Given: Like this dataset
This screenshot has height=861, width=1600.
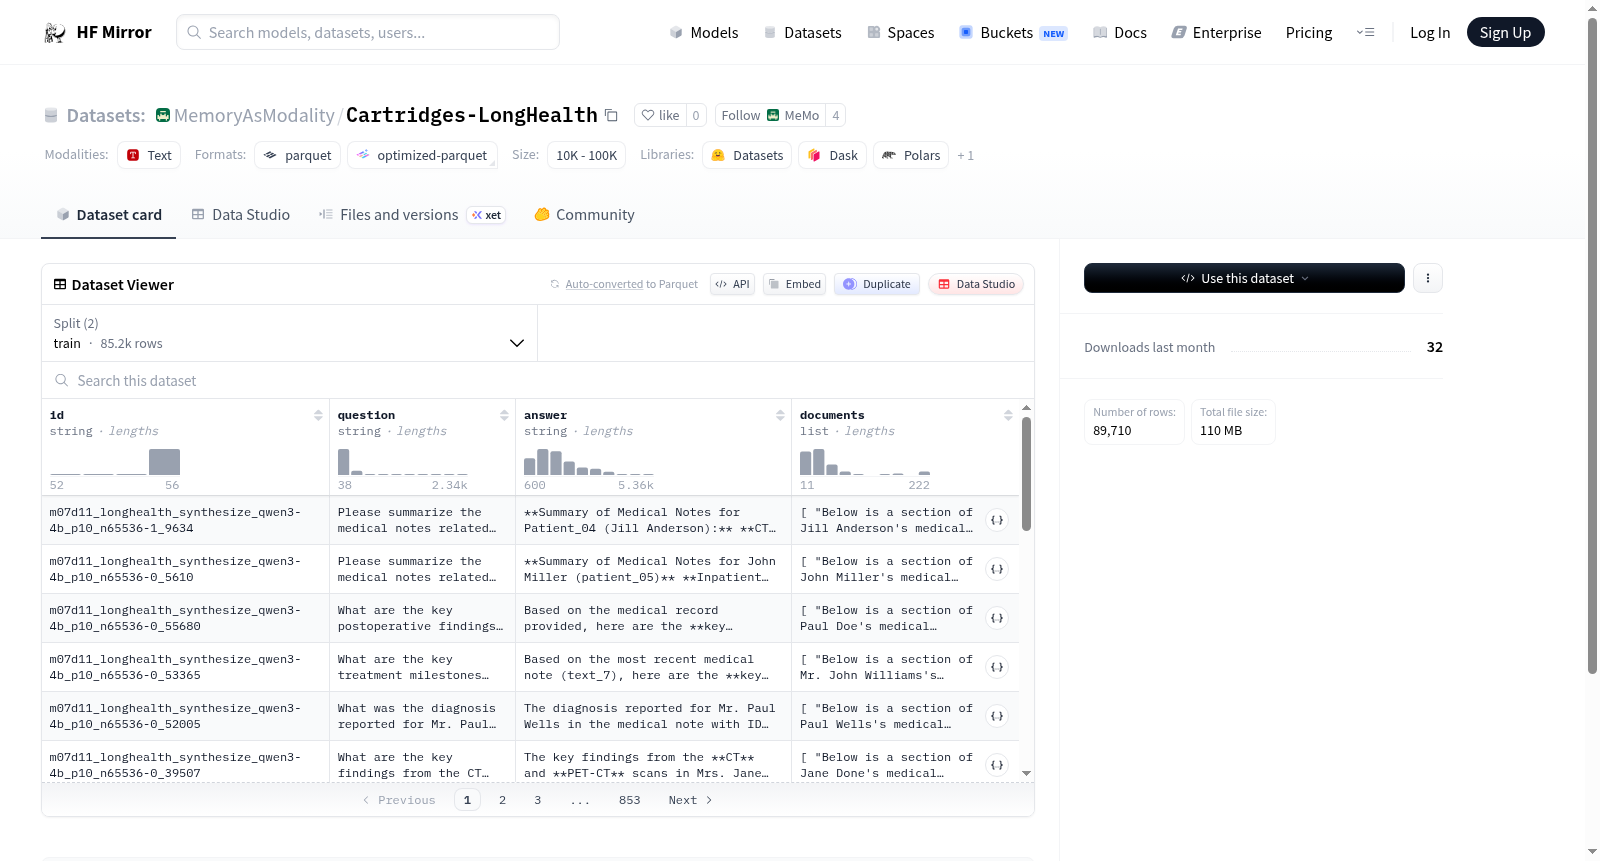Looking at the screenshot, I should pyautogui.click(x=660, y=115).
